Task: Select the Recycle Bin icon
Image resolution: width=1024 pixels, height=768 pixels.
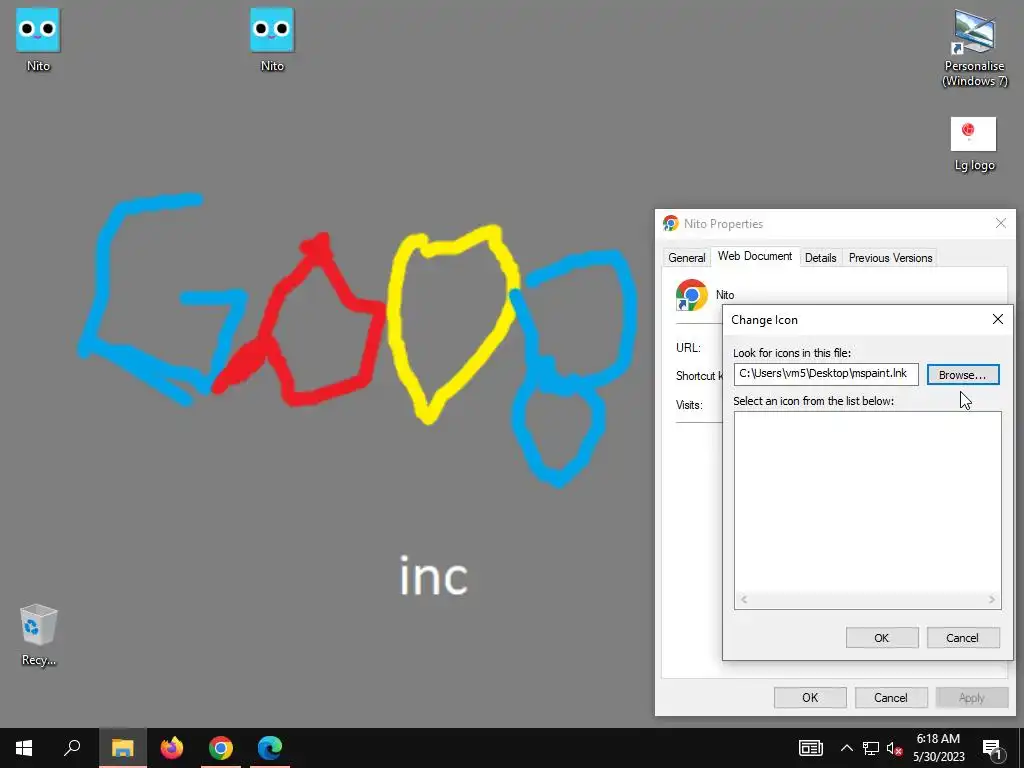Action: 39,635
